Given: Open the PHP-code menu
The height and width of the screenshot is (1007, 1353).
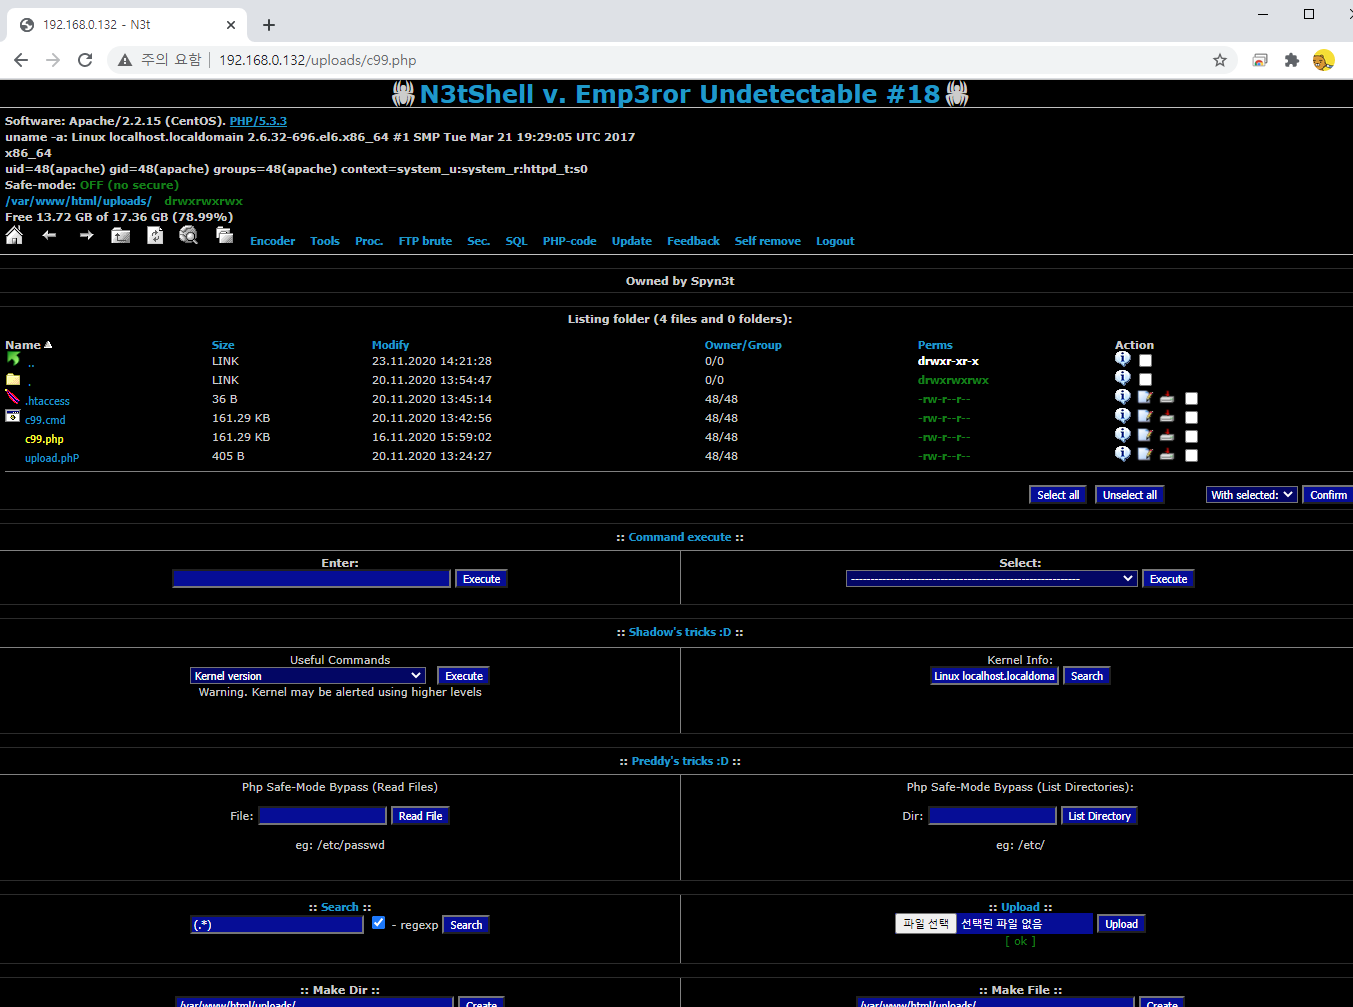Looking at the screenshot, I should click(569, 241).
